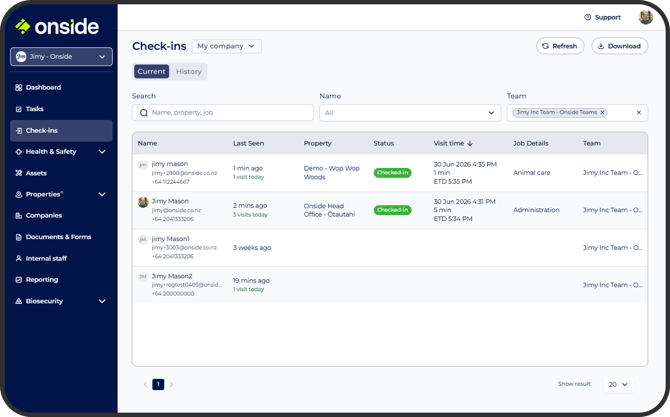Click the Team filter input field
The height and width of the screenshot is (417, 670).
[577, 113]
